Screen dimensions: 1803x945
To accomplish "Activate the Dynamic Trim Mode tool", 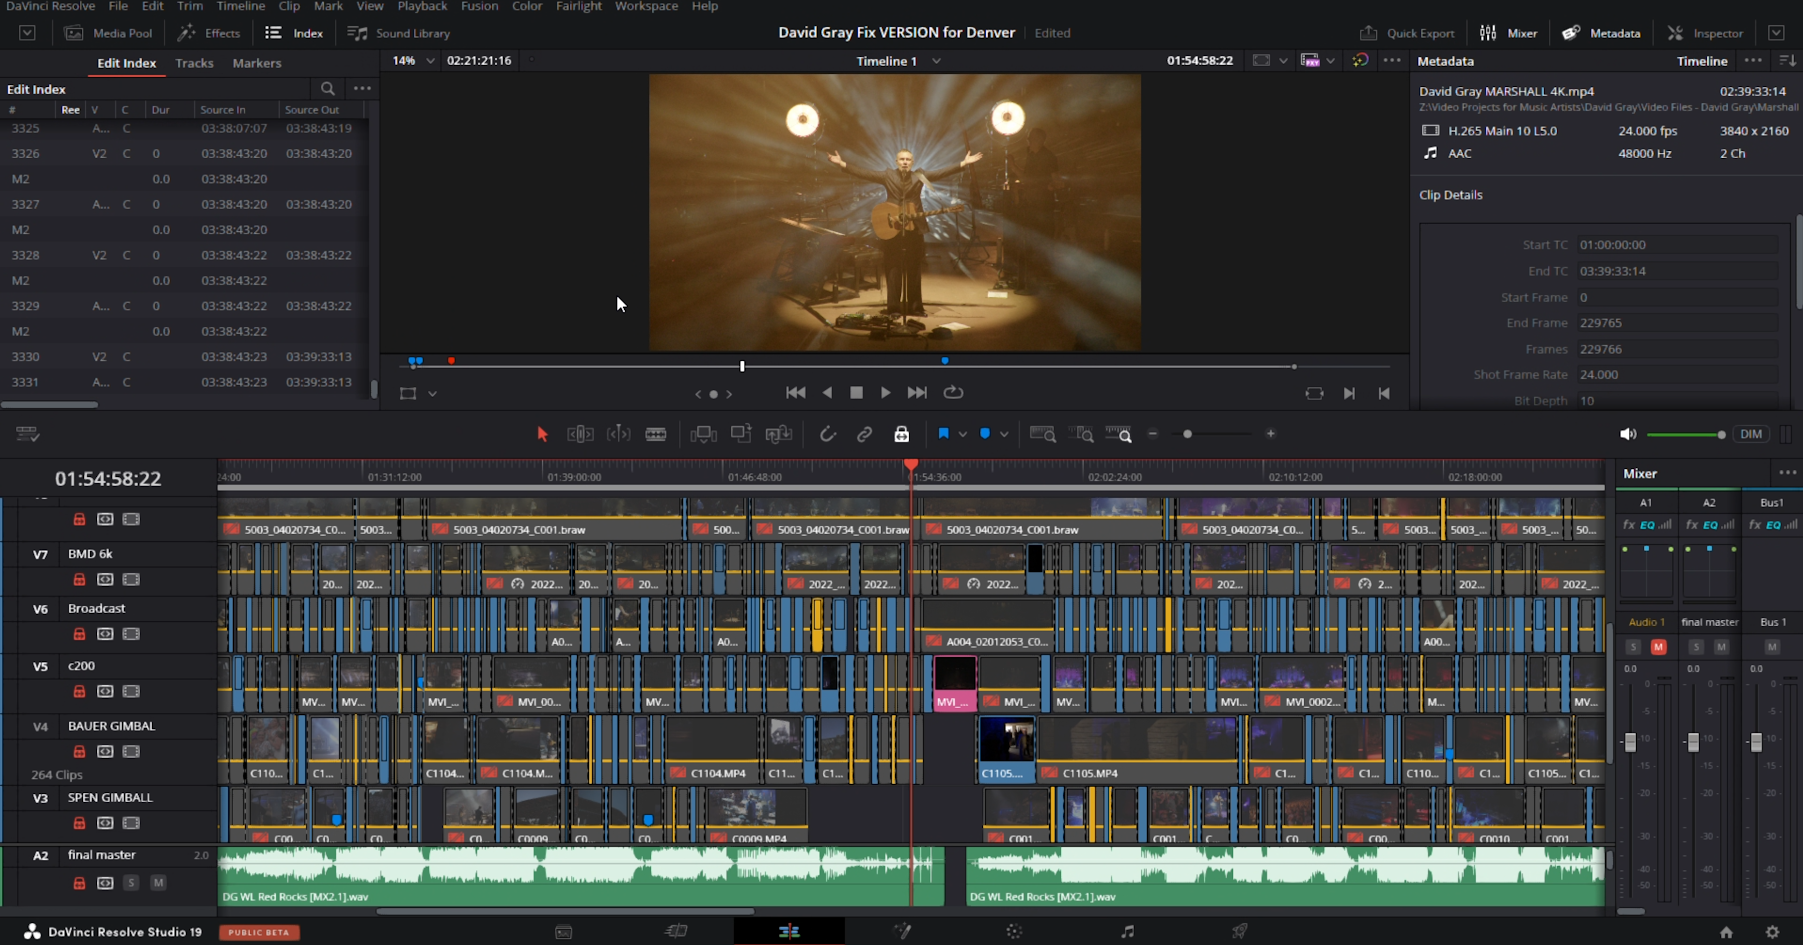I will click(x=619, y=434).
